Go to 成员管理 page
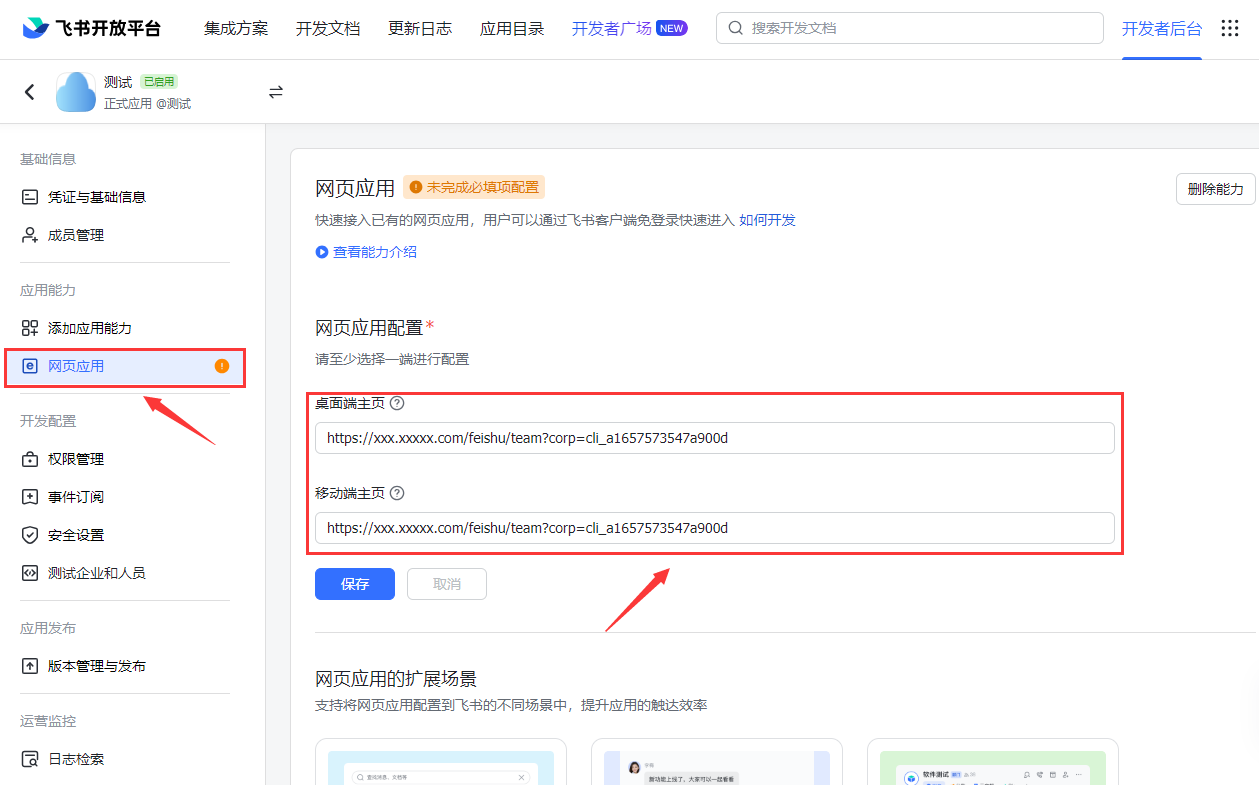This screenshot has height=785, width=1259. coord(75,235)
